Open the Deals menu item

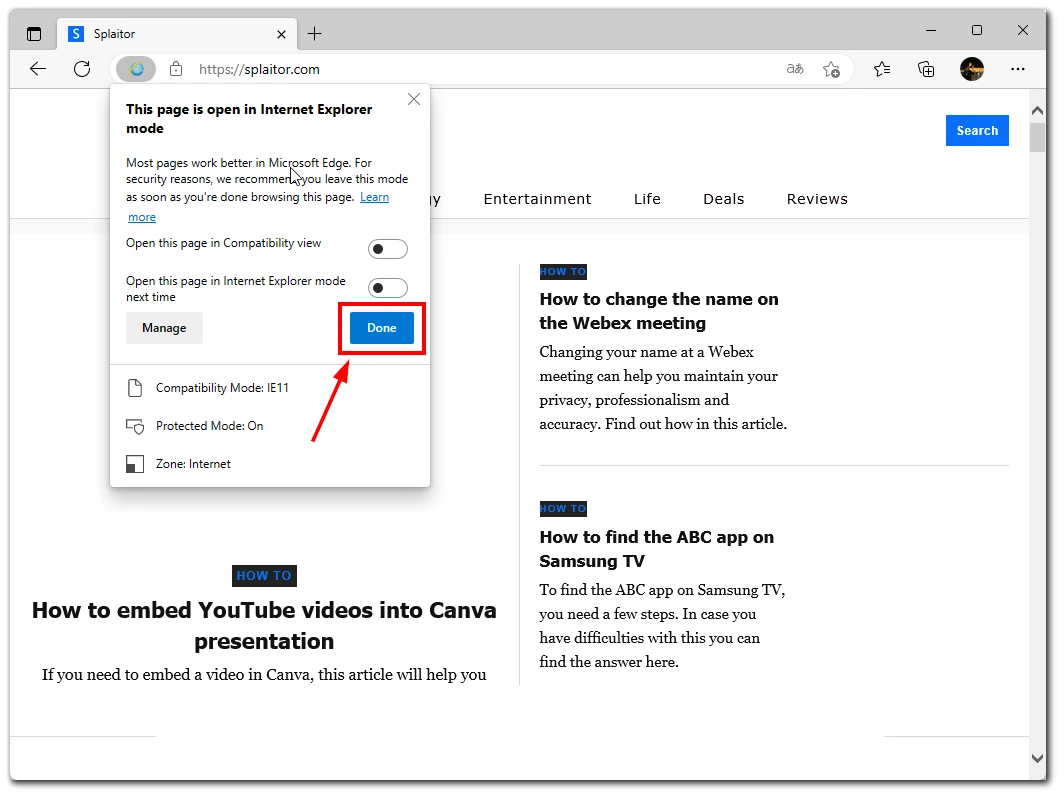click(723, 199)
